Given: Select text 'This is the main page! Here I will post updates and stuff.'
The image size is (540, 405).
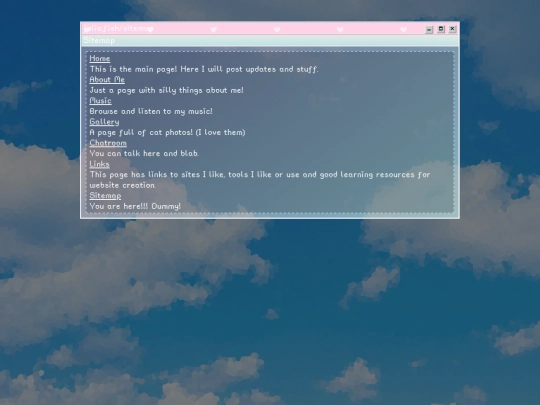Looking at the screenshot, I should point(204,69).
